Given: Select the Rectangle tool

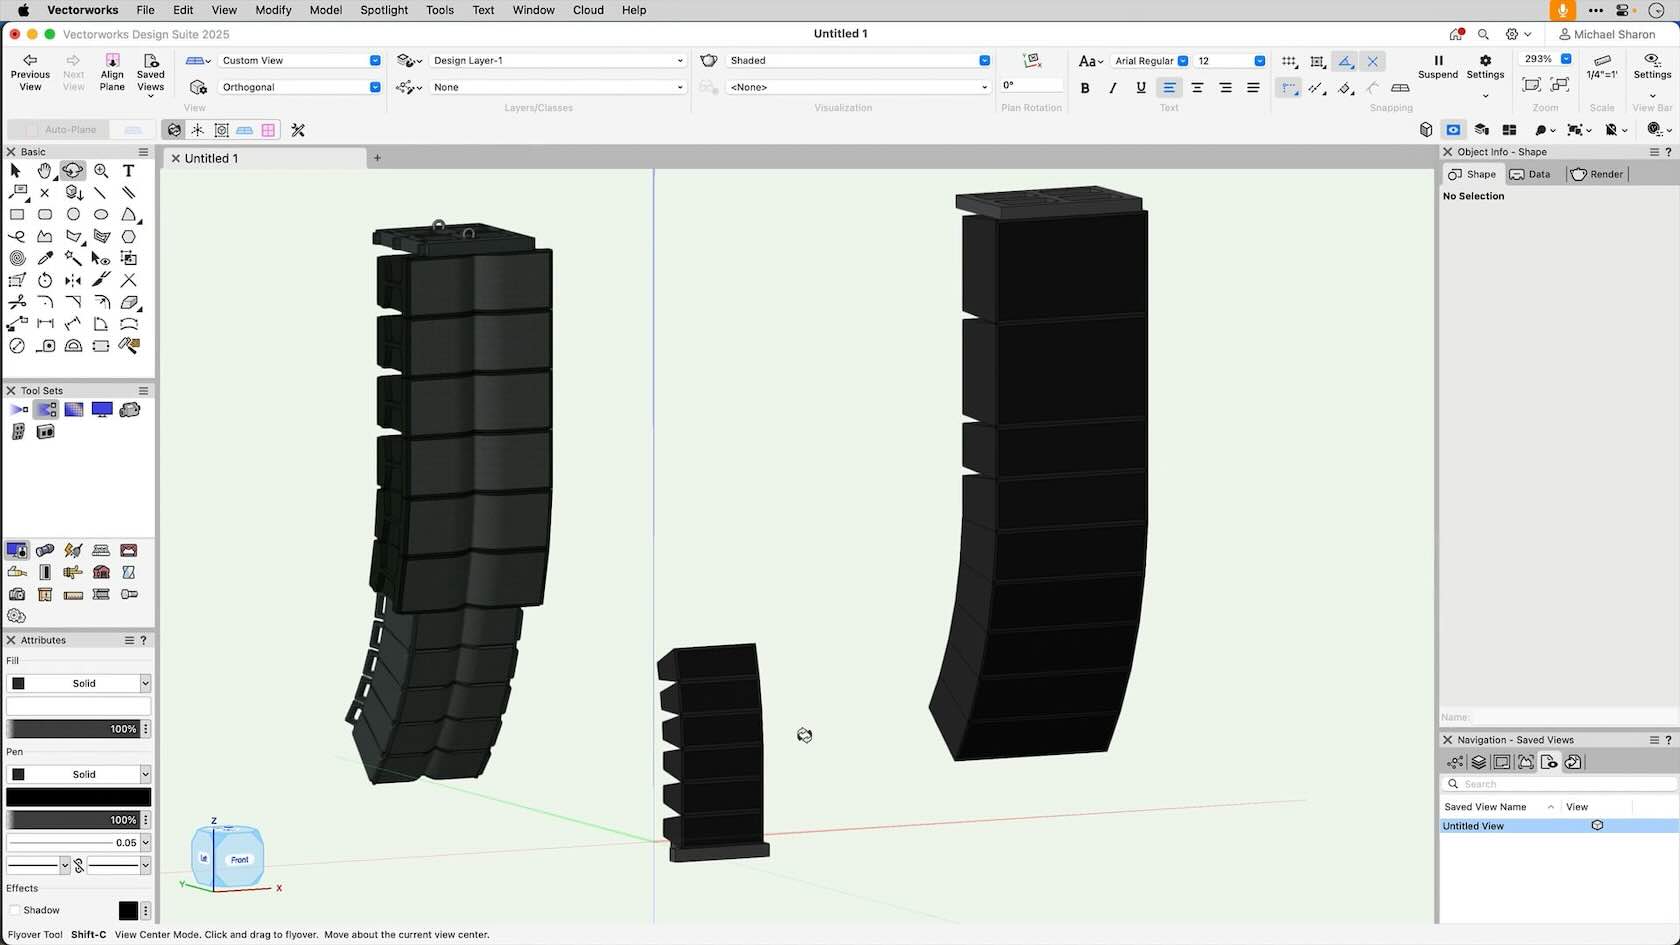Looking at the screenshot, I should [17, 214].
